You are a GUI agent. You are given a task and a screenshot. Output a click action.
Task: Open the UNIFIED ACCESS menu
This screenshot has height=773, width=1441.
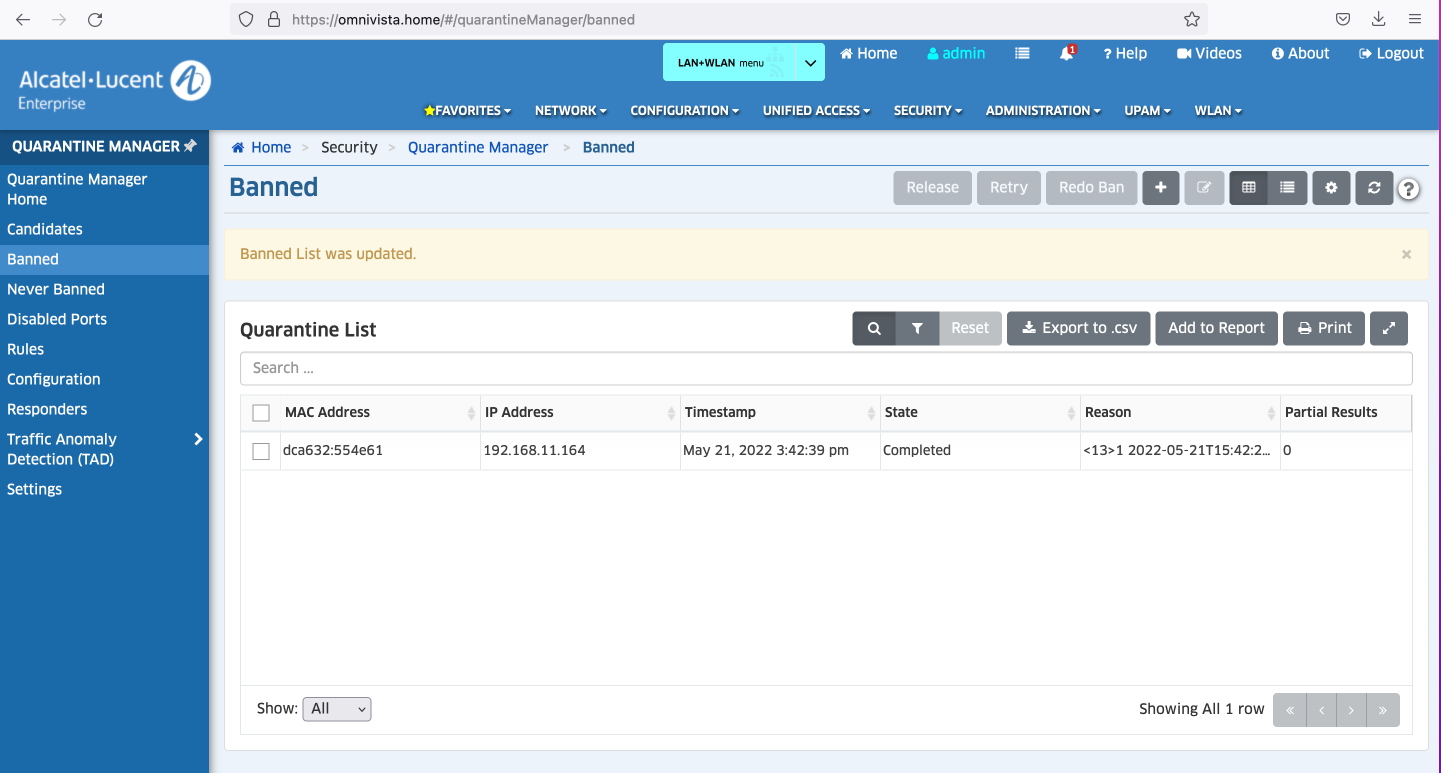pos(816,111)
